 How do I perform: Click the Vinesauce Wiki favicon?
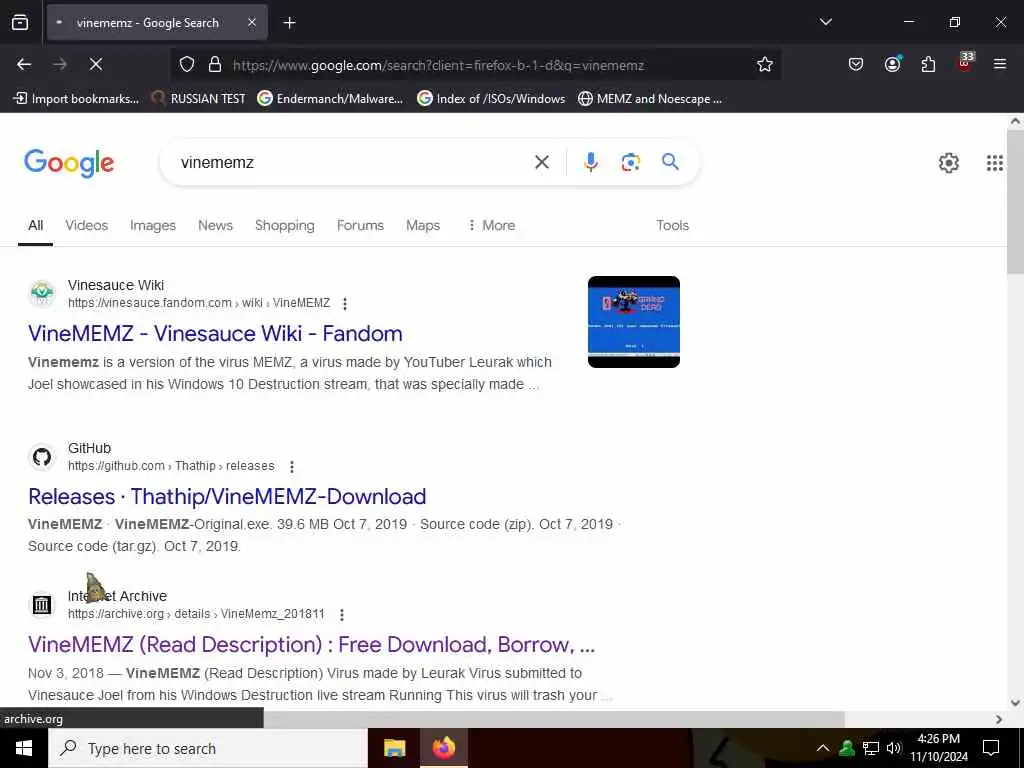(42, 294)
